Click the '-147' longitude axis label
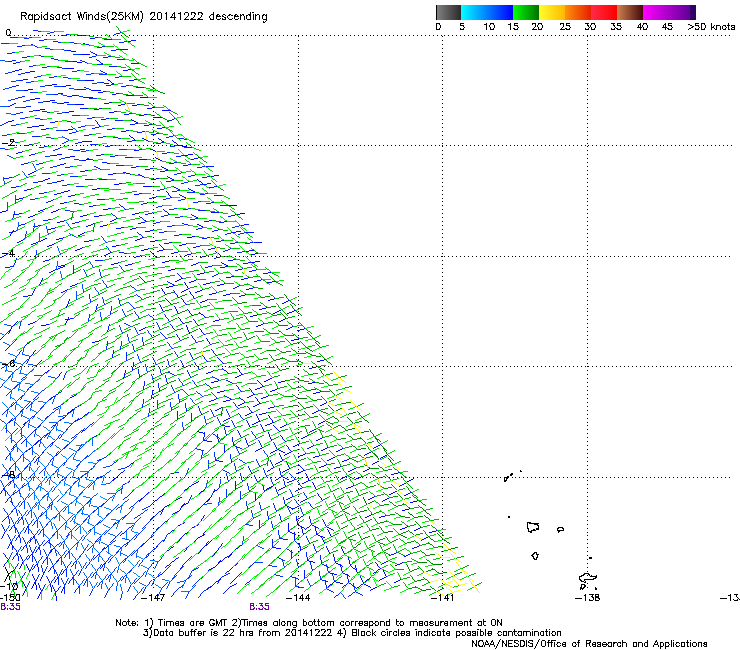The image size is (740, 650). [153, 598]
